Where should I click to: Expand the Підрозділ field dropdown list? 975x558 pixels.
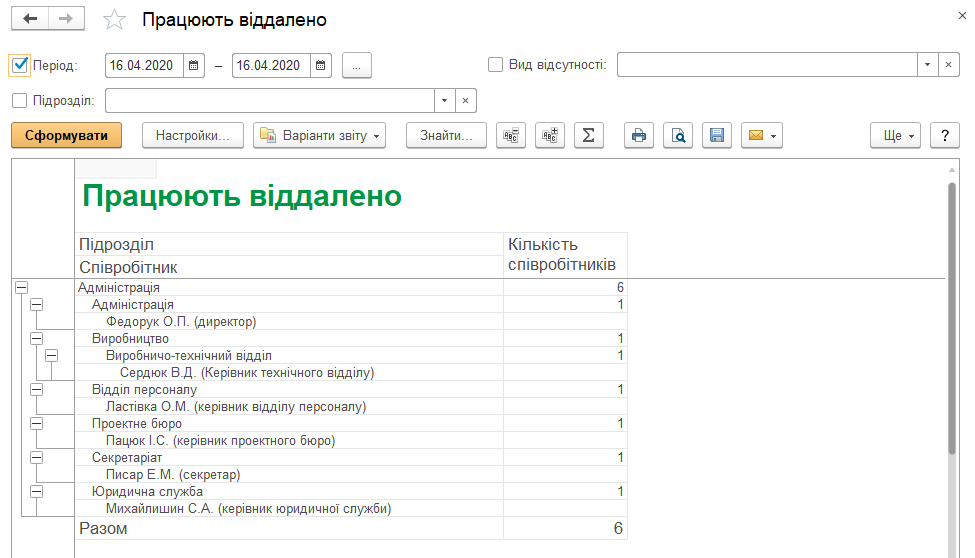point(444,101)
